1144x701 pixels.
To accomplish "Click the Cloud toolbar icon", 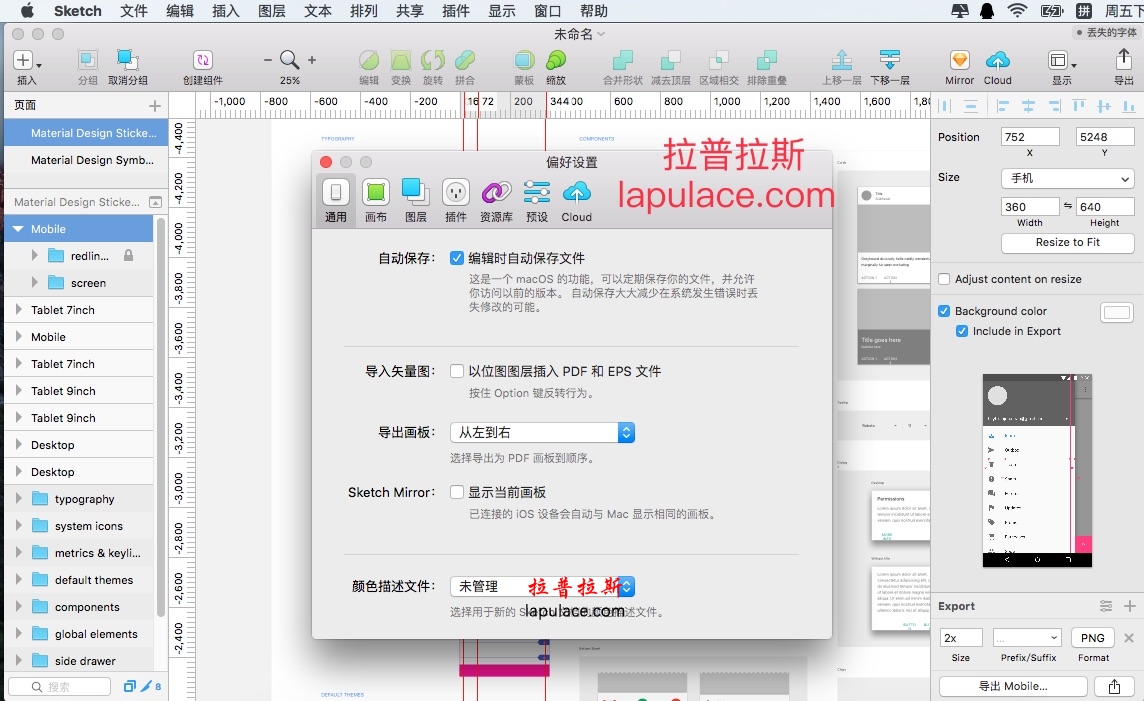I will (997, 60).
